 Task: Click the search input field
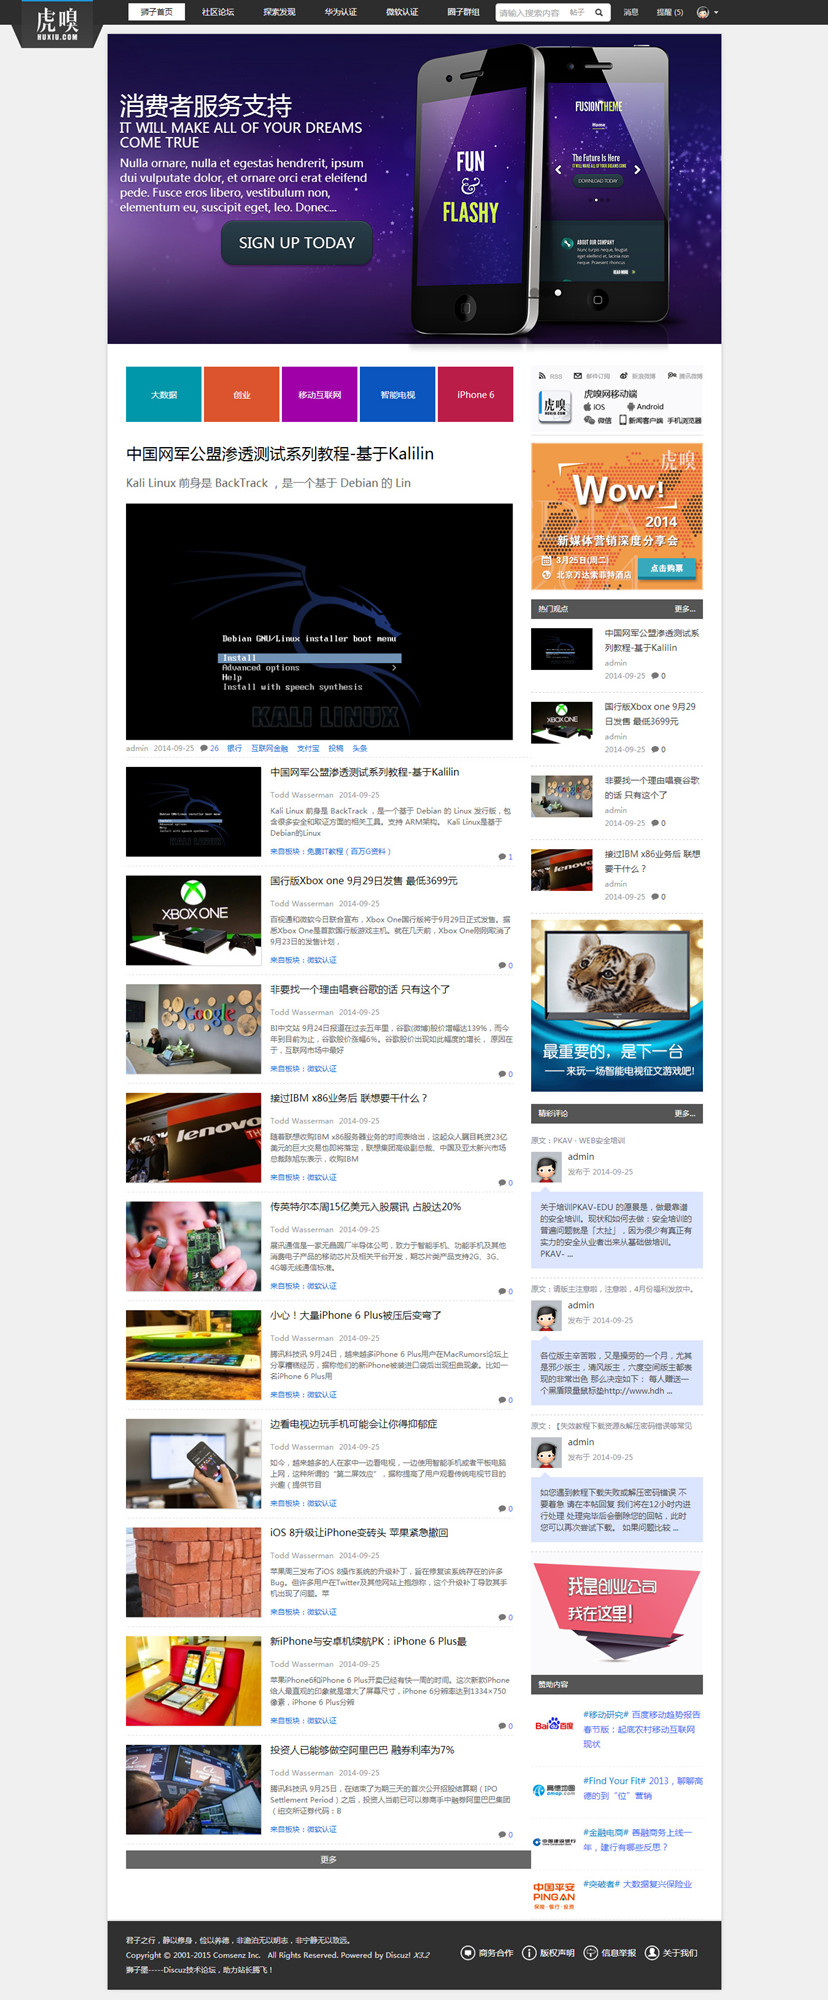(x=531, y=13)
